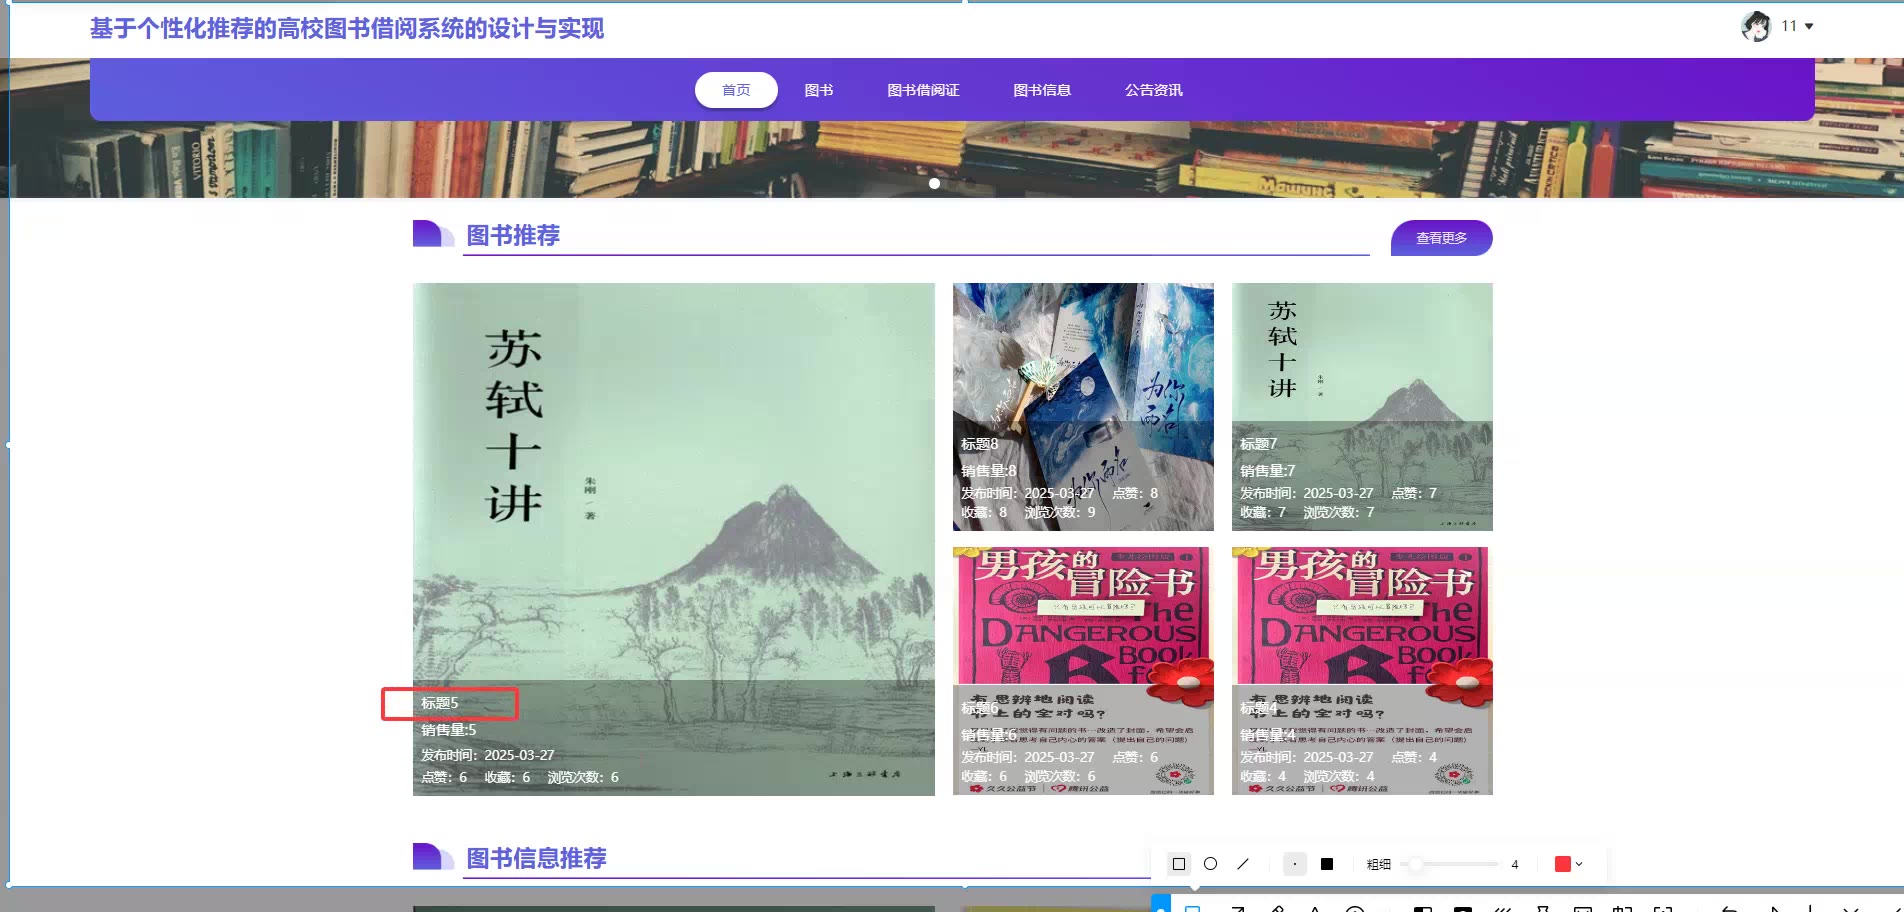
Task: Open the large 苏轼十讲 book cover 标题5
Action: 674,539
